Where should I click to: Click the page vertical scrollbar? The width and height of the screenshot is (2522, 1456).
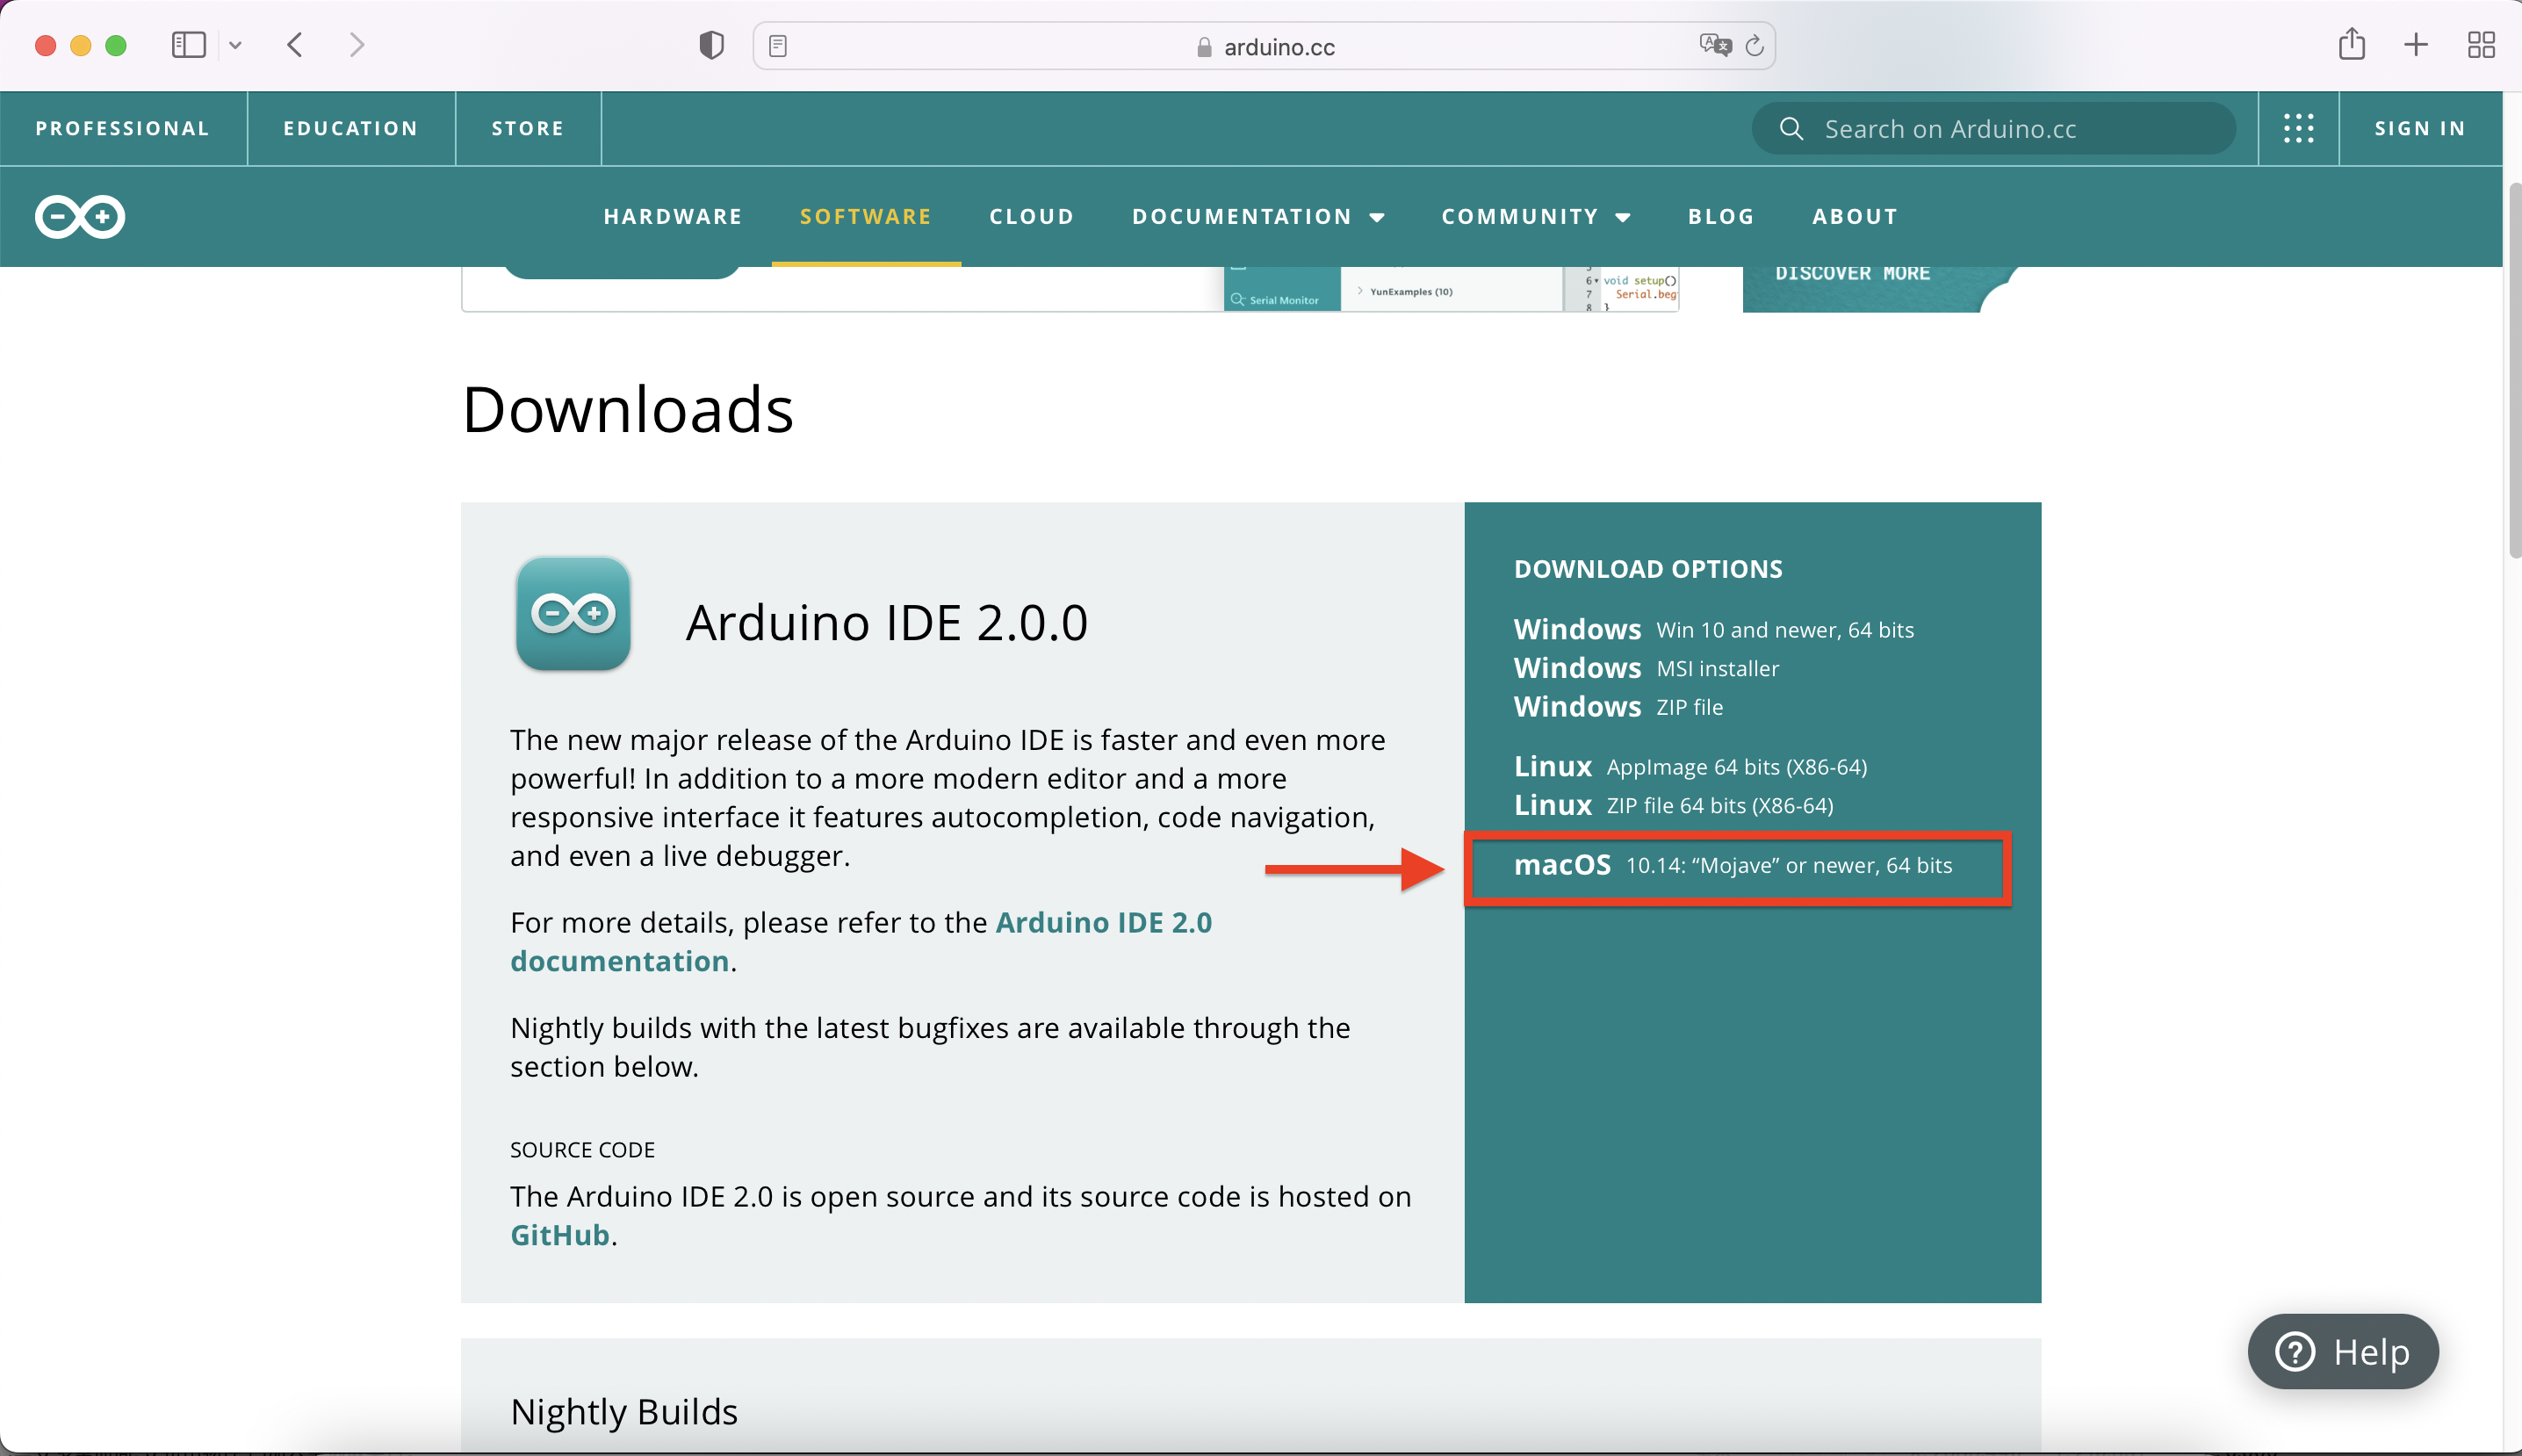(2513, 370)
